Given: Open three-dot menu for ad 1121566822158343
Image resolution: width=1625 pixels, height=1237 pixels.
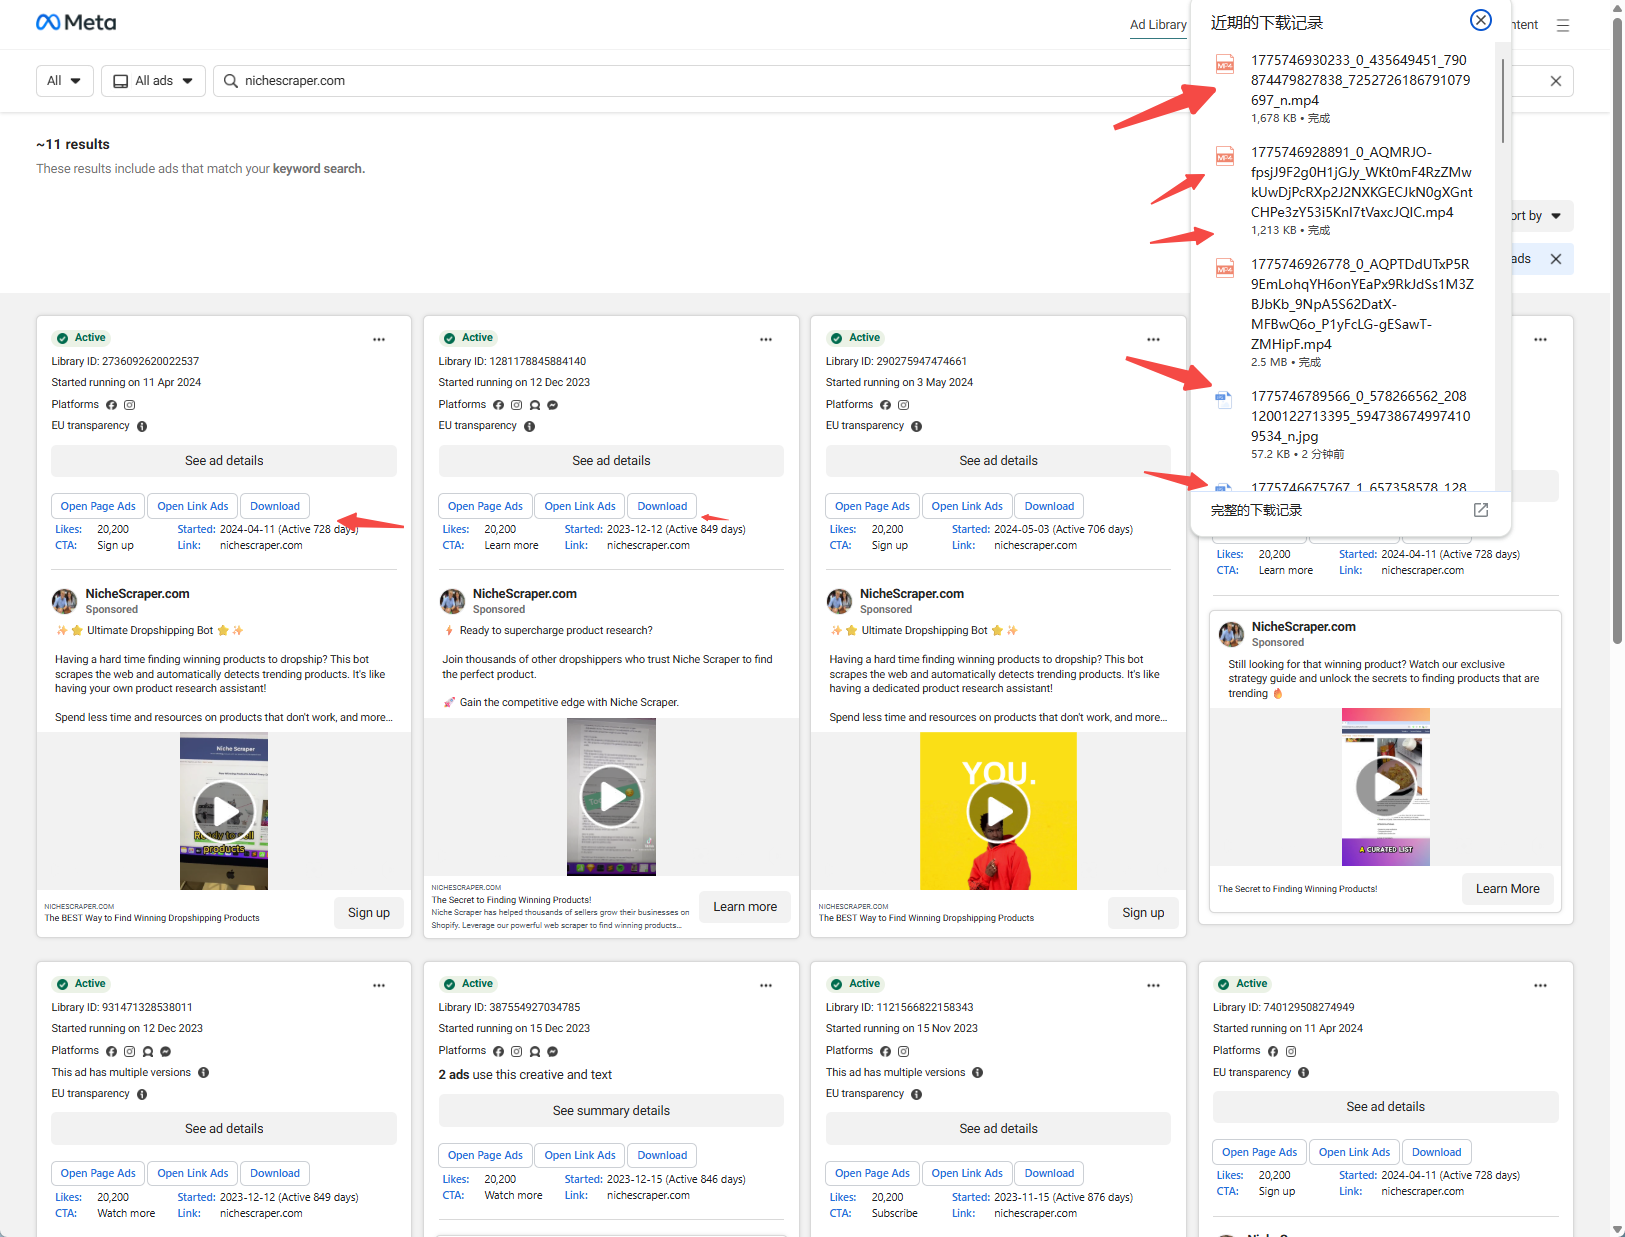Looking at the screenshot, I should coord(1153,985).
